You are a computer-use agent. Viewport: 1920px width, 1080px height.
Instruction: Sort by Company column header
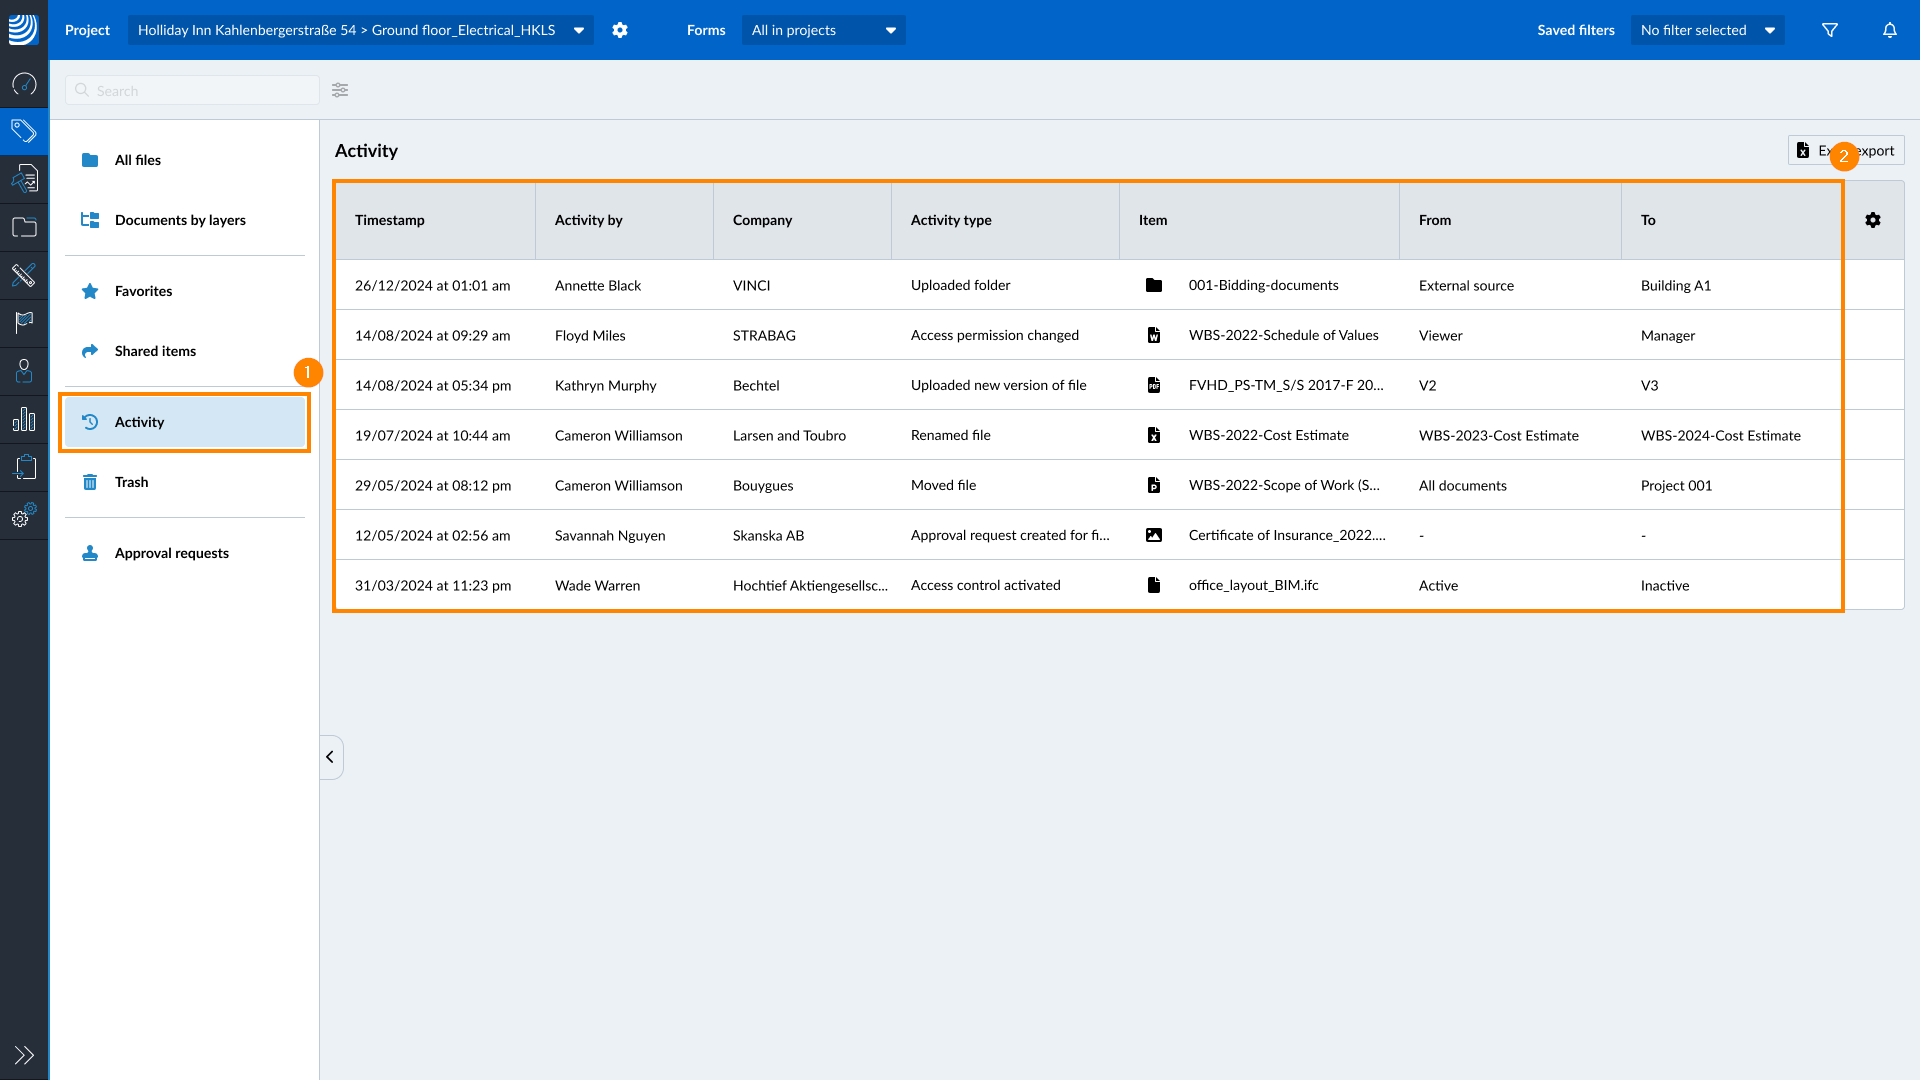click(762, 220)
